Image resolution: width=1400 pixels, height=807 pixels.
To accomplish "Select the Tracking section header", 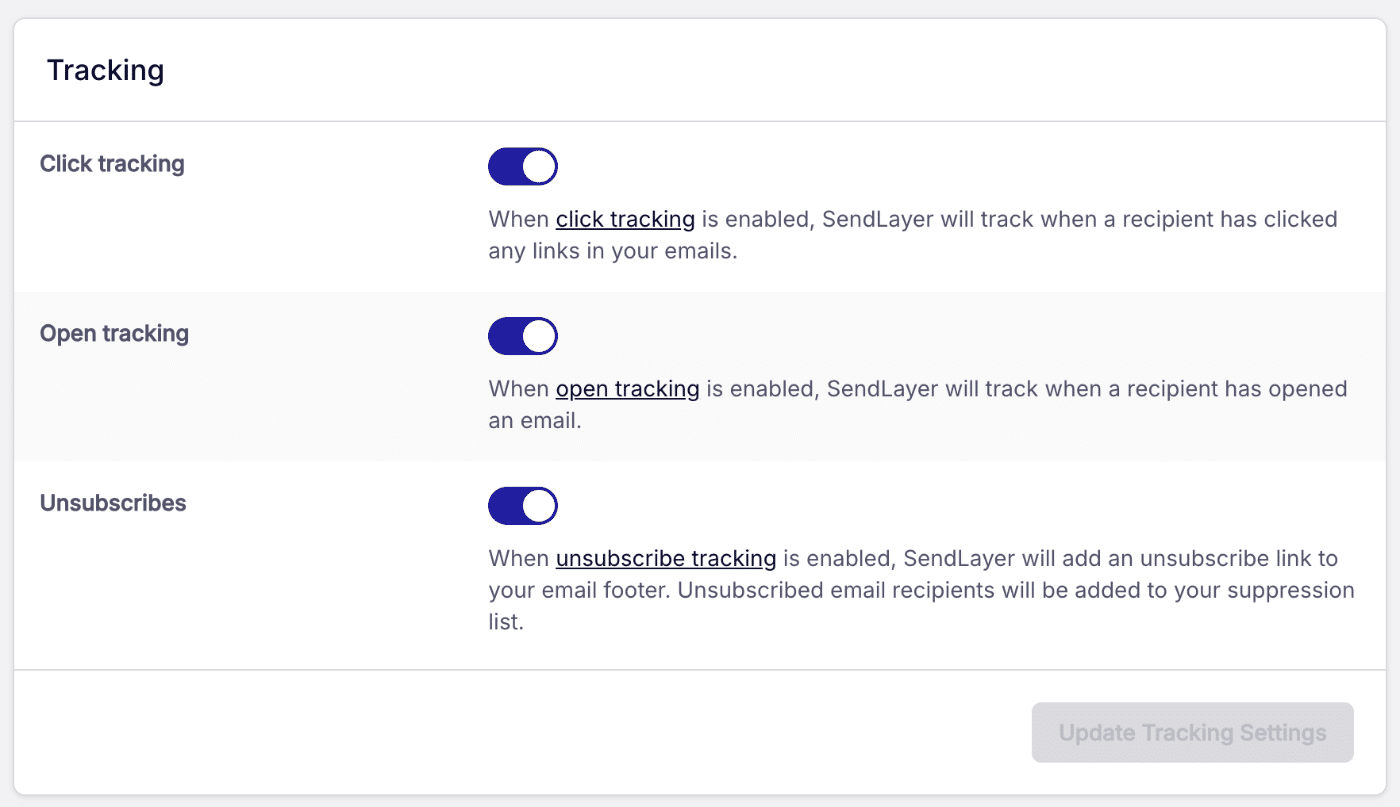I will point(105,70).
